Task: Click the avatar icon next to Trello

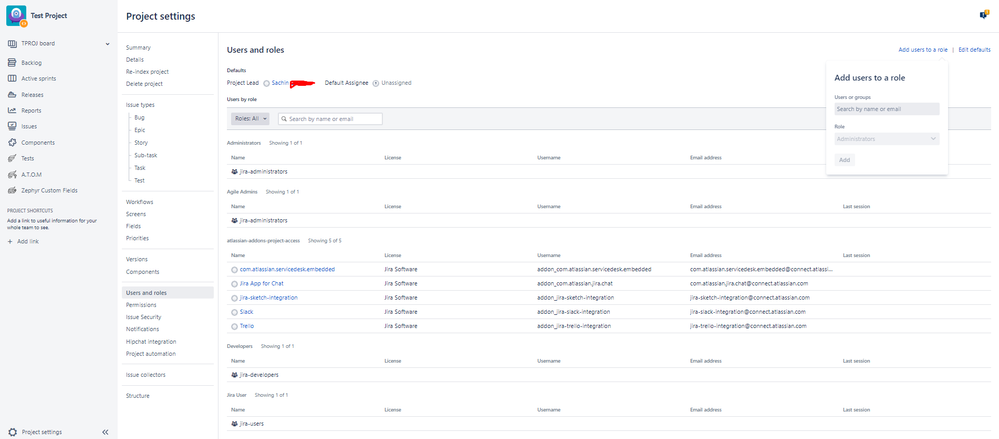Action: coord(234,326)
